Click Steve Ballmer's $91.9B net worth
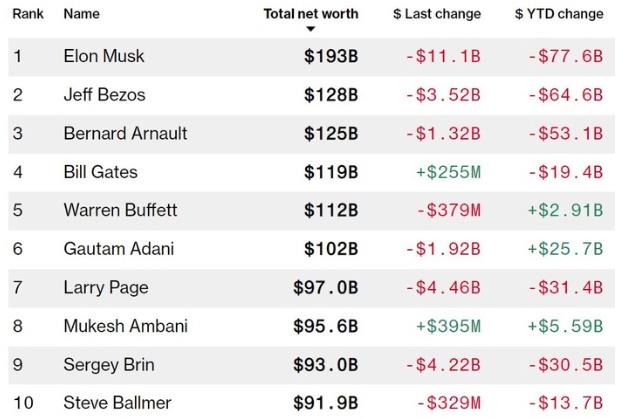Viewport: 624px width, 418px height. point(325,403)
